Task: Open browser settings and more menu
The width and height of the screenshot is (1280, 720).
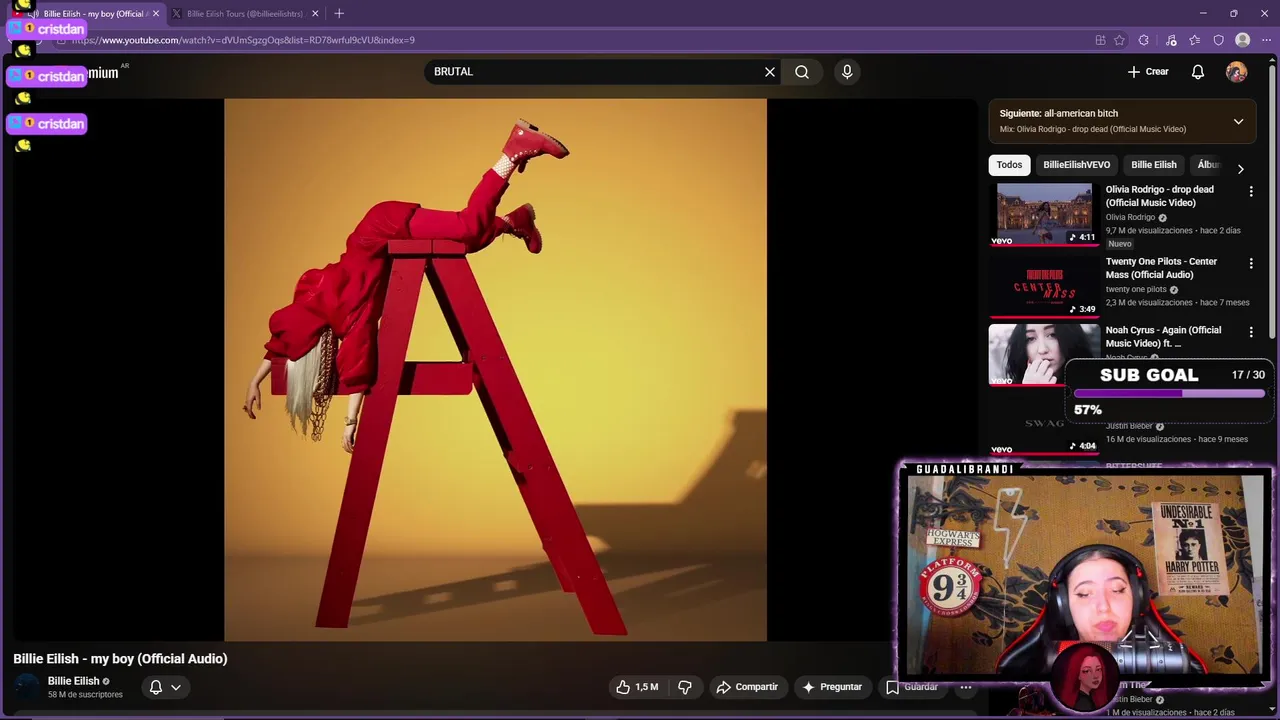Action: coord(1266,40)
